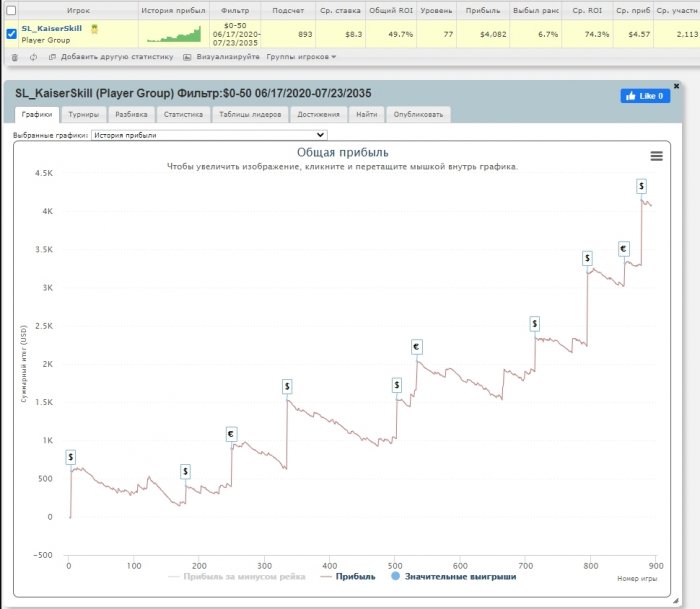Click the topmost $ marker above 4K profit
Screen dimensions: 700x609
point(642,186)
